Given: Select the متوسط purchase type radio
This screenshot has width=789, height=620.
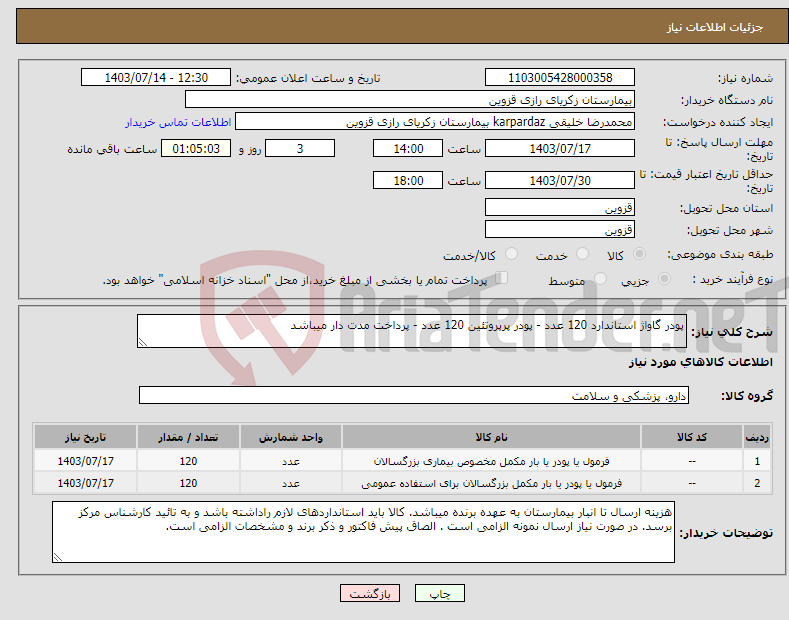Looking at the screenshot, I should pyautogui.click(x=600, y=279).
